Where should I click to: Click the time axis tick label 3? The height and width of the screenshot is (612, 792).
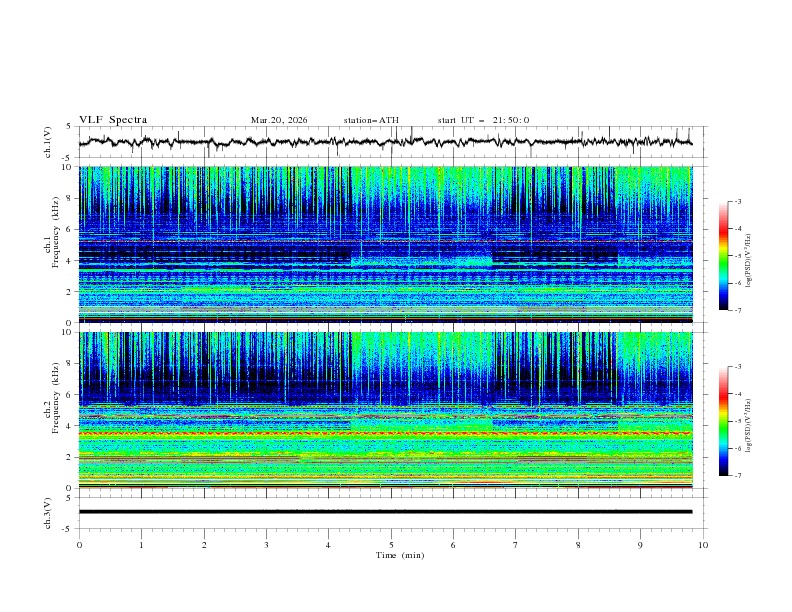point(266,545)
